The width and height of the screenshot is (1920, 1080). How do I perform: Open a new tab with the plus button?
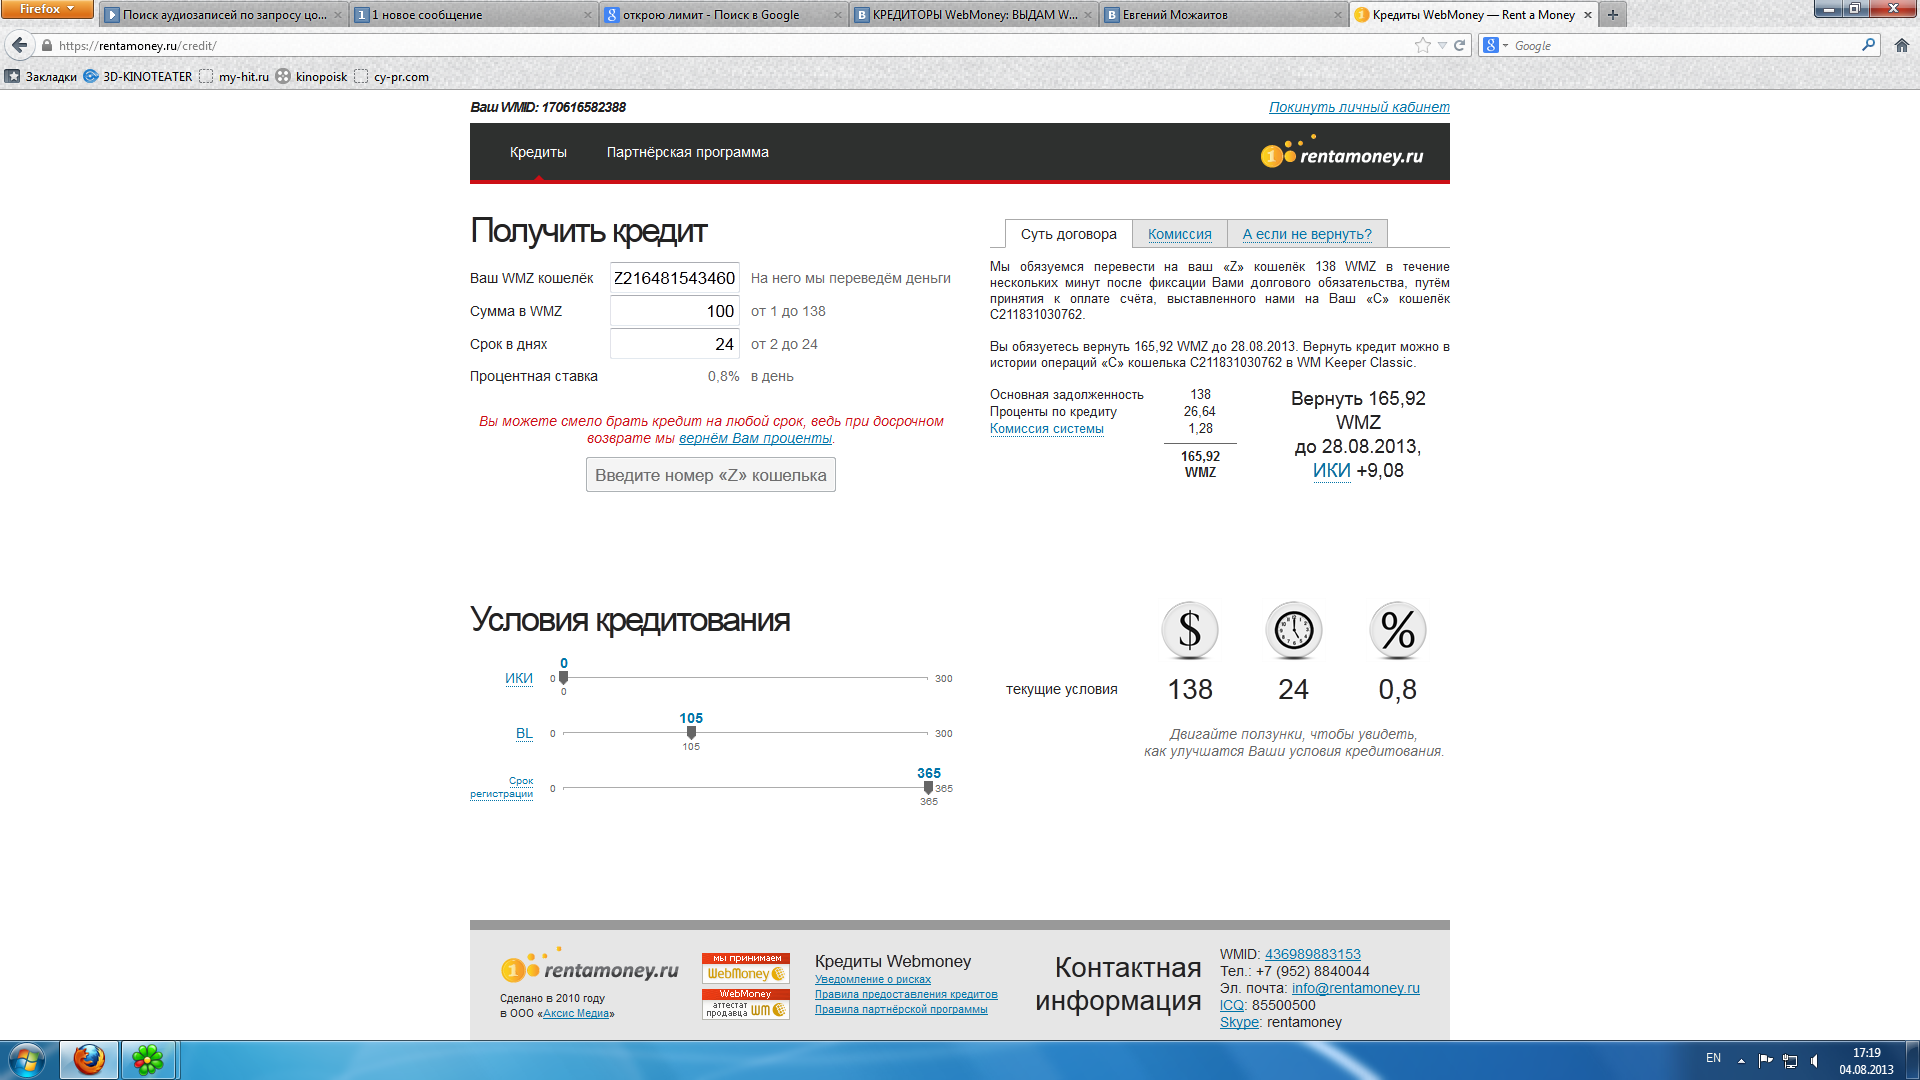(1612, 14)
